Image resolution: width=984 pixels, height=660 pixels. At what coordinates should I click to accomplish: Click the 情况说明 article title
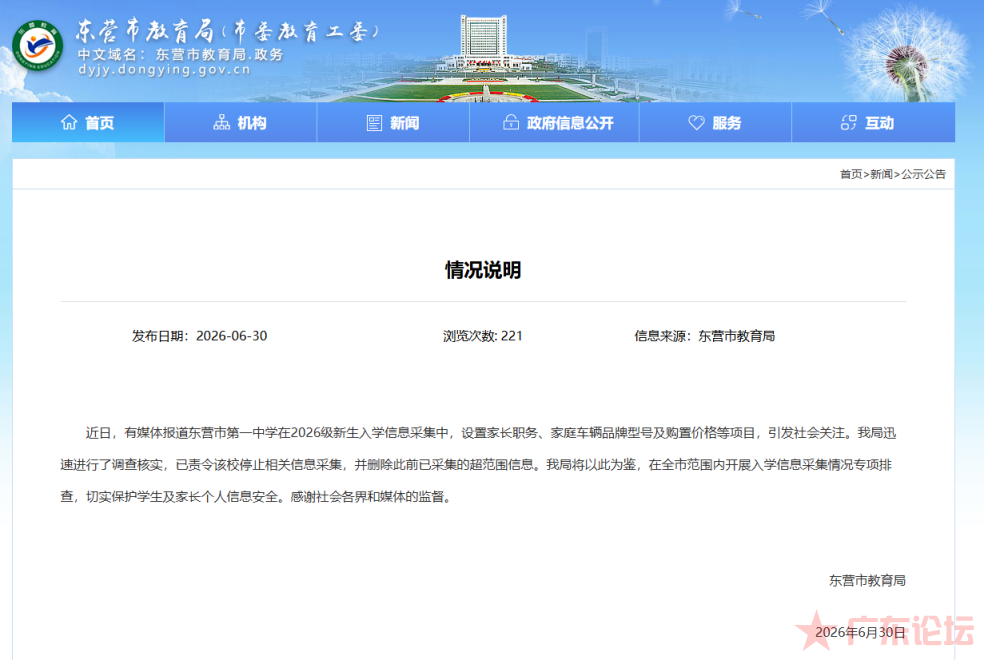click(x=483, y=270)
